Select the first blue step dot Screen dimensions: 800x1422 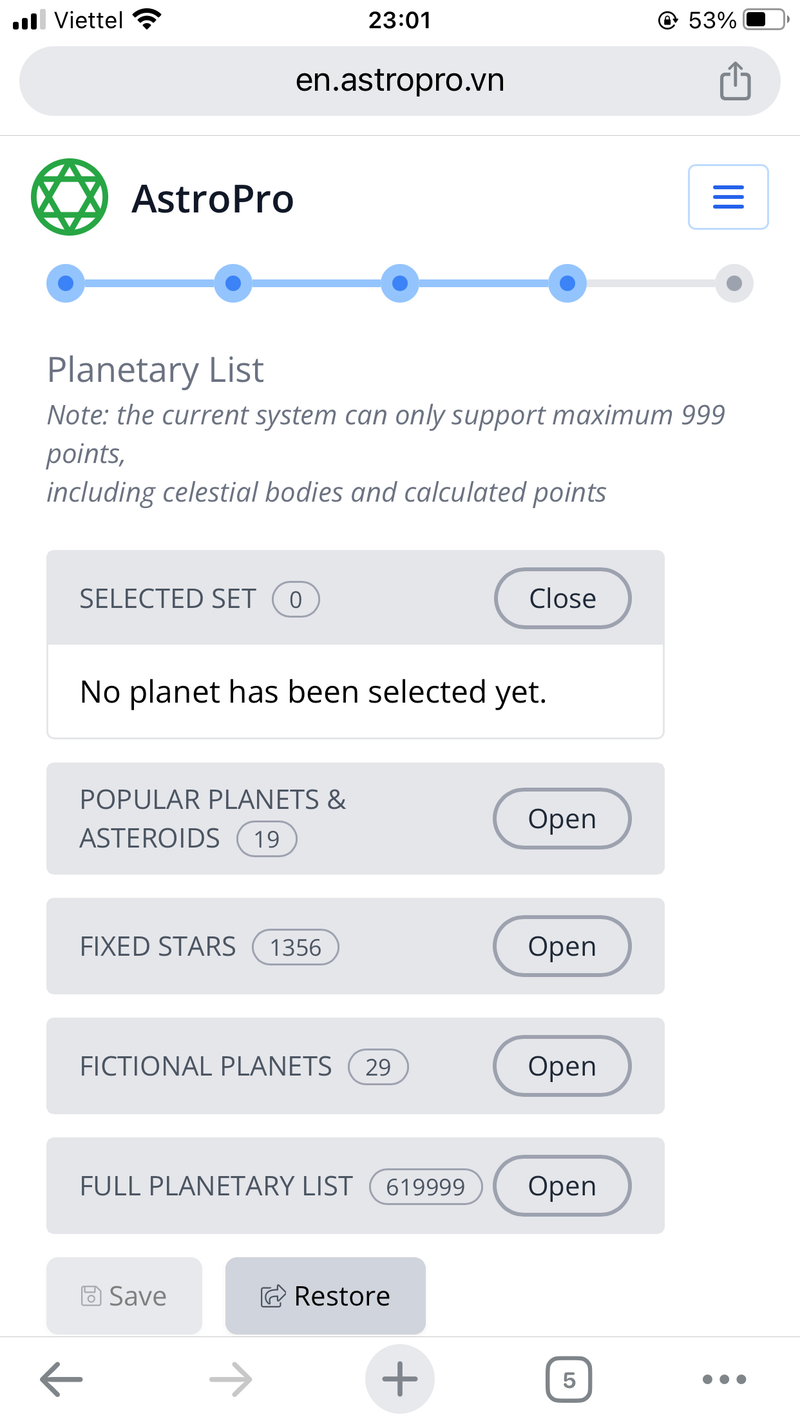pos(65,283)
